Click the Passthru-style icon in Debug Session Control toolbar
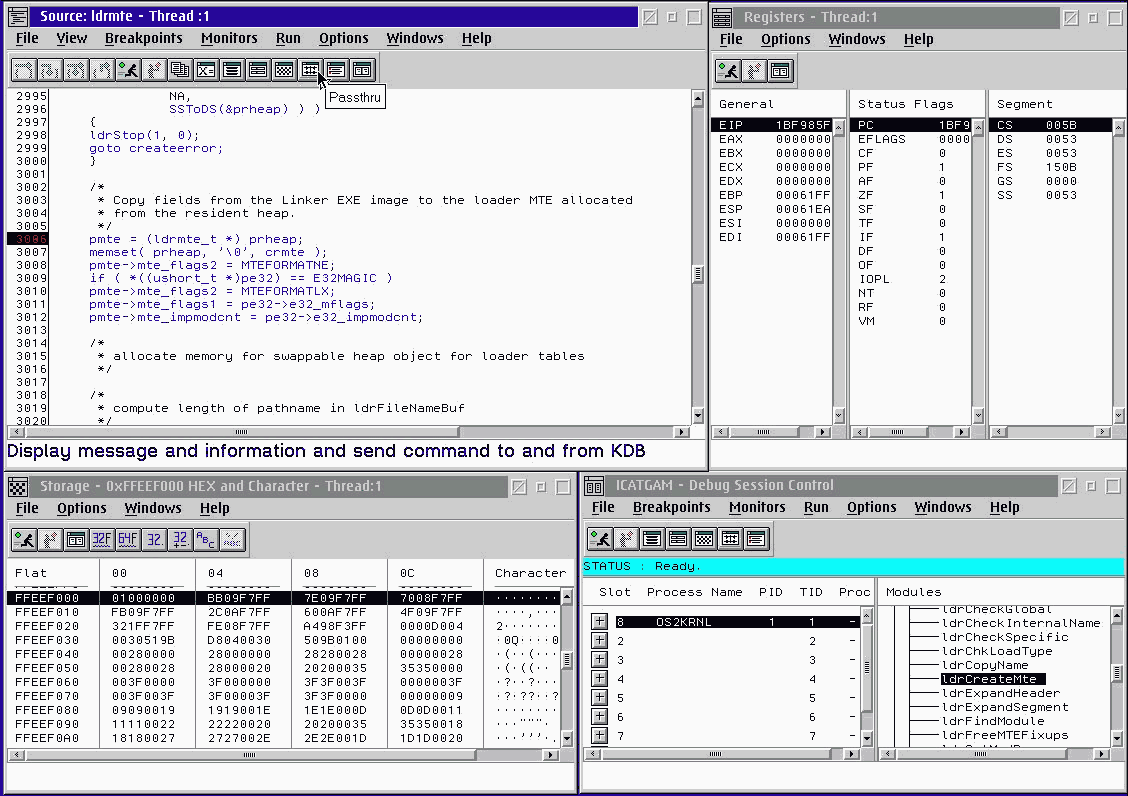This screenshot has height=796, width=1128. [729, 539]
